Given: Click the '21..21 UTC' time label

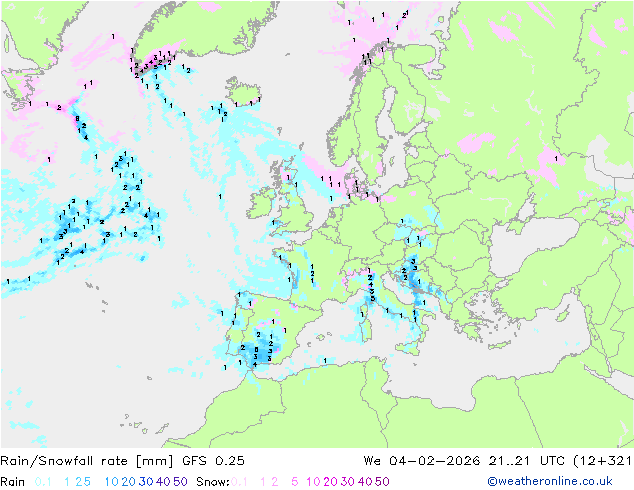Looking at the screenshot, I should coord(527,461).
